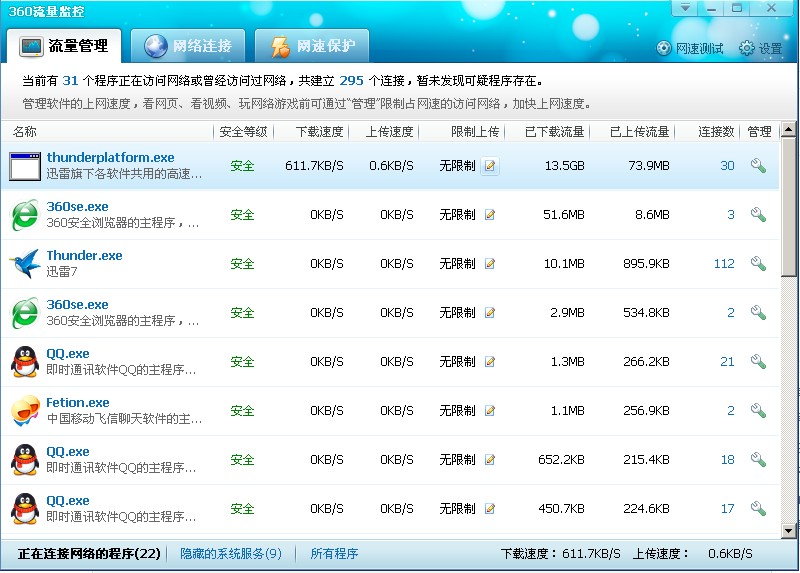
Task: Open manage wrench for 360se.exe with 3 connections
Action: 758,214
